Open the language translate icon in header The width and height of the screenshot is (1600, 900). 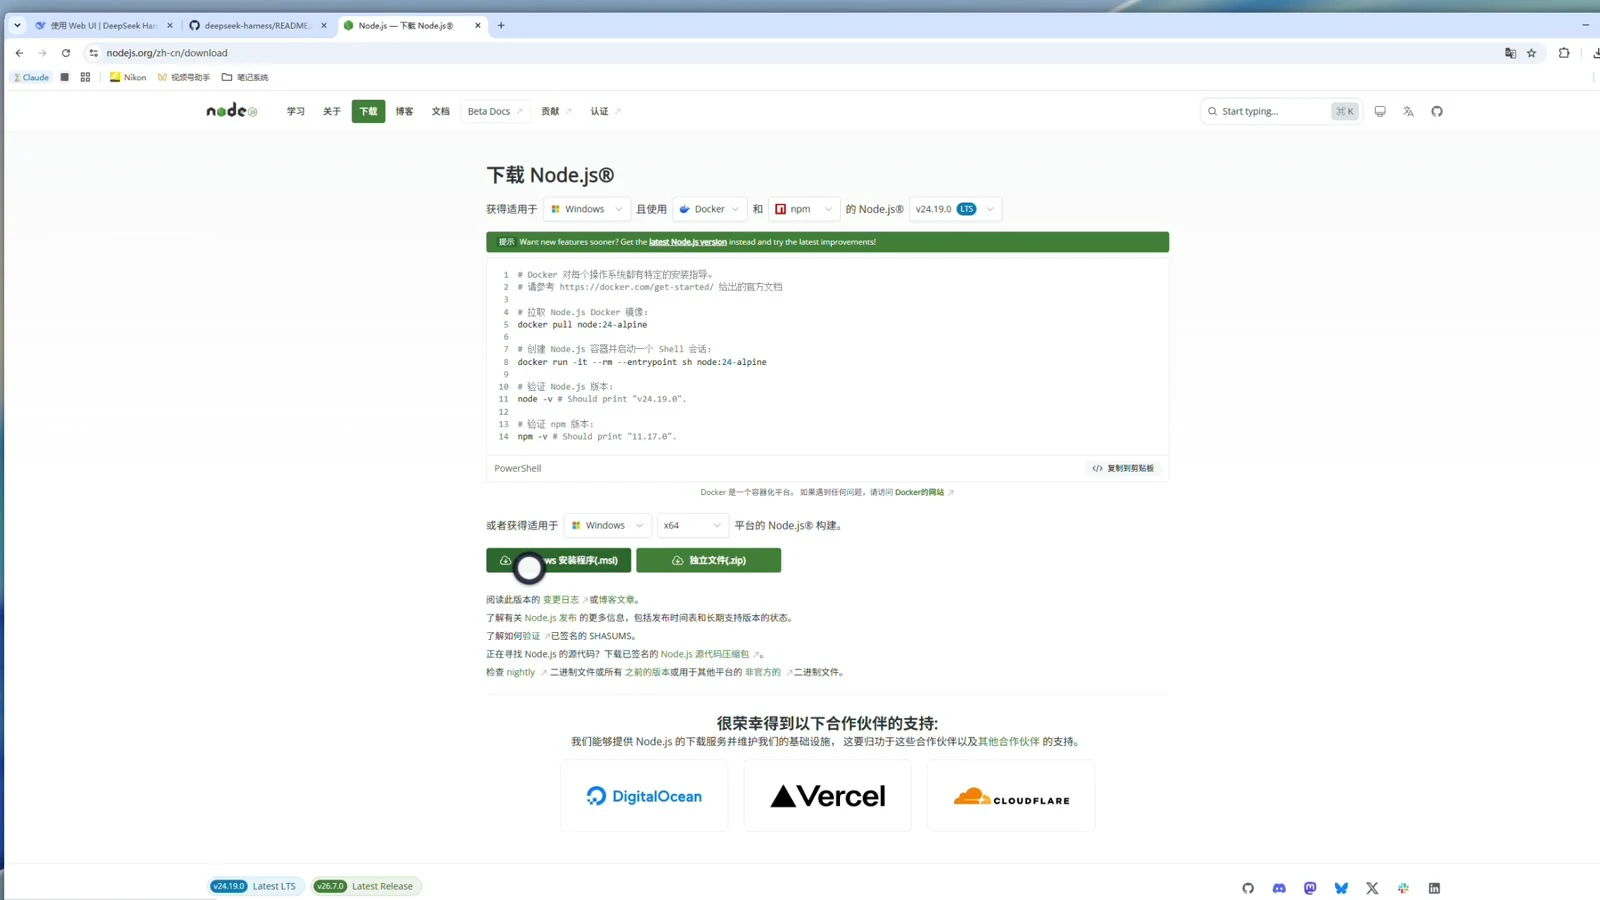point(1408,111)
